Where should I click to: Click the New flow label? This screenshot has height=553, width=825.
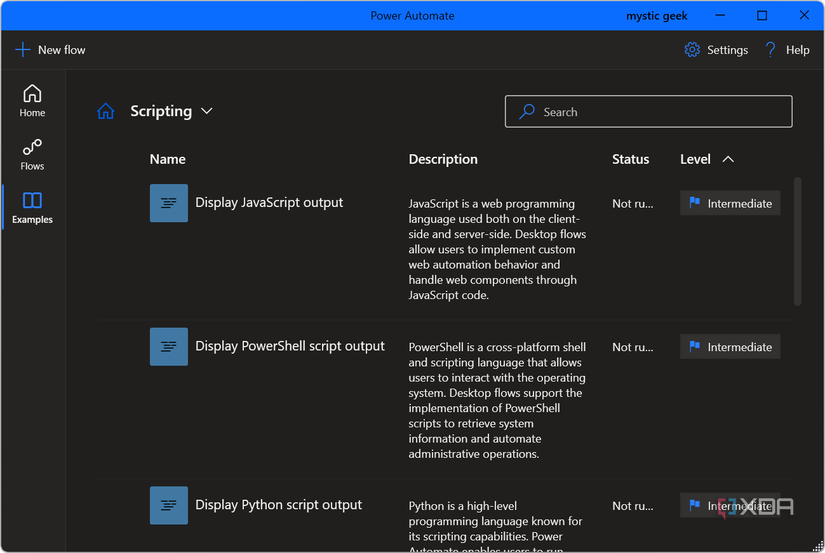pos(62,50)
